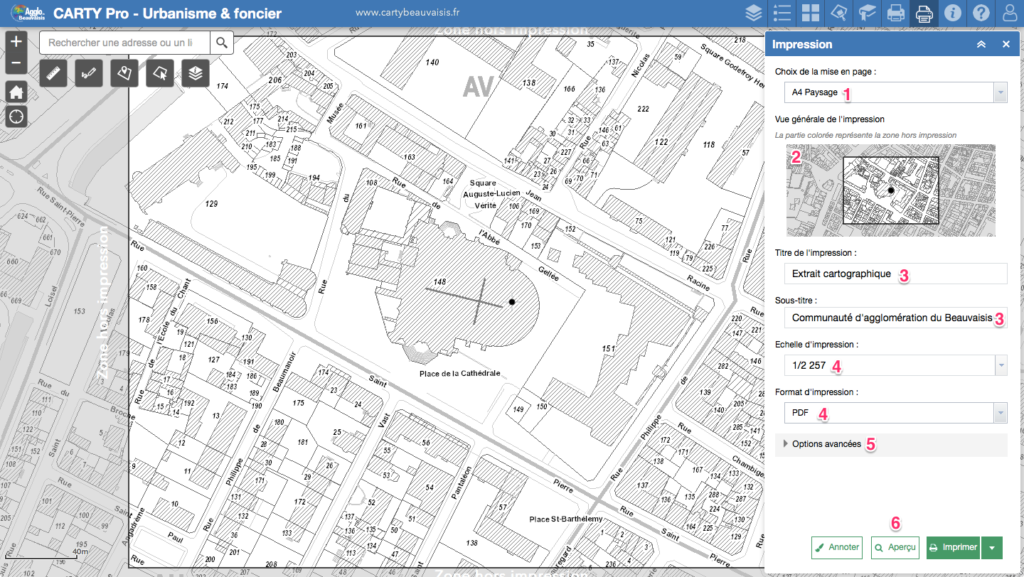This screenshot has height=577, width=1024.
Task: Open the Imprimer split-button arrow
Action: [992, 548]
